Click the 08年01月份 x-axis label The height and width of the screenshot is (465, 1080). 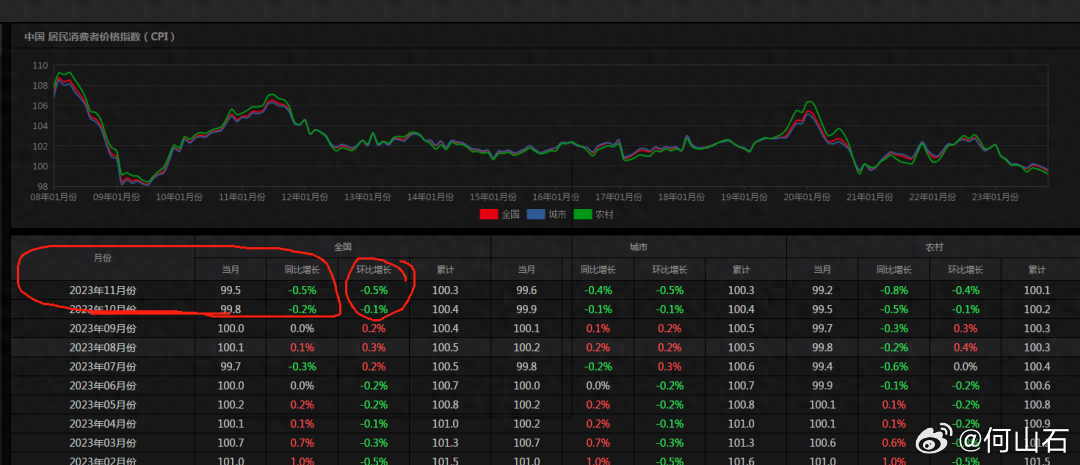[53, 198]
